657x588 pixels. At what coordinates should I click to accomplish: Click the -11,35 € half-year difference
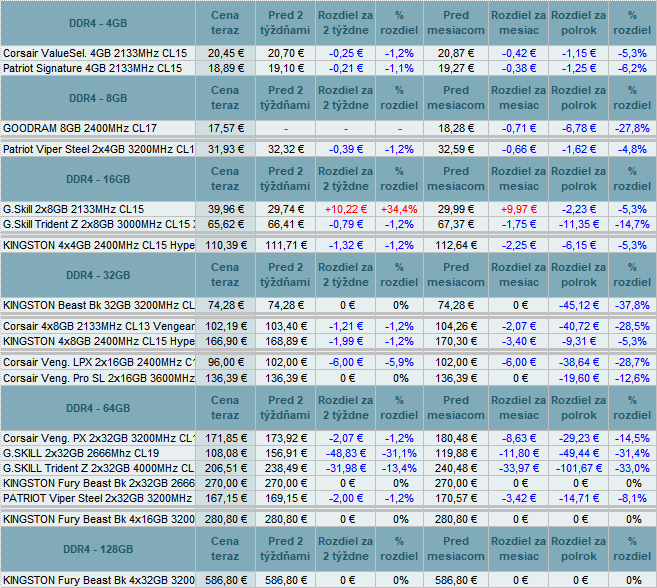click(x=579, y=224)
